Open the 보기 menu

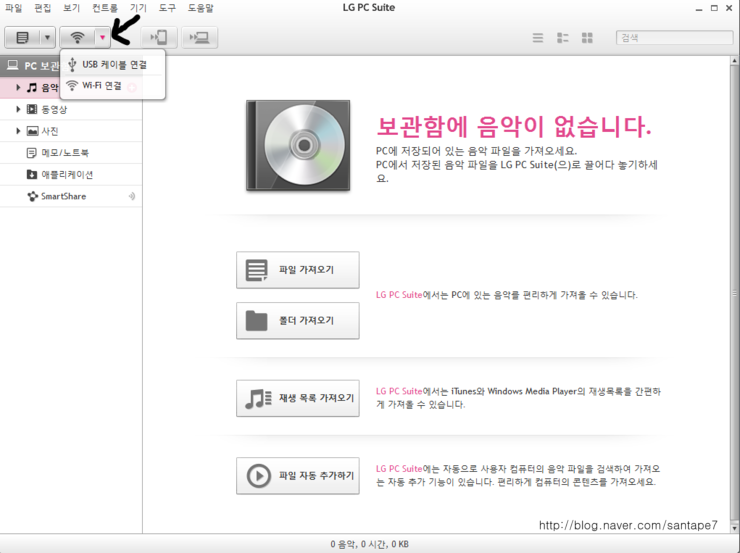(72, 8)
